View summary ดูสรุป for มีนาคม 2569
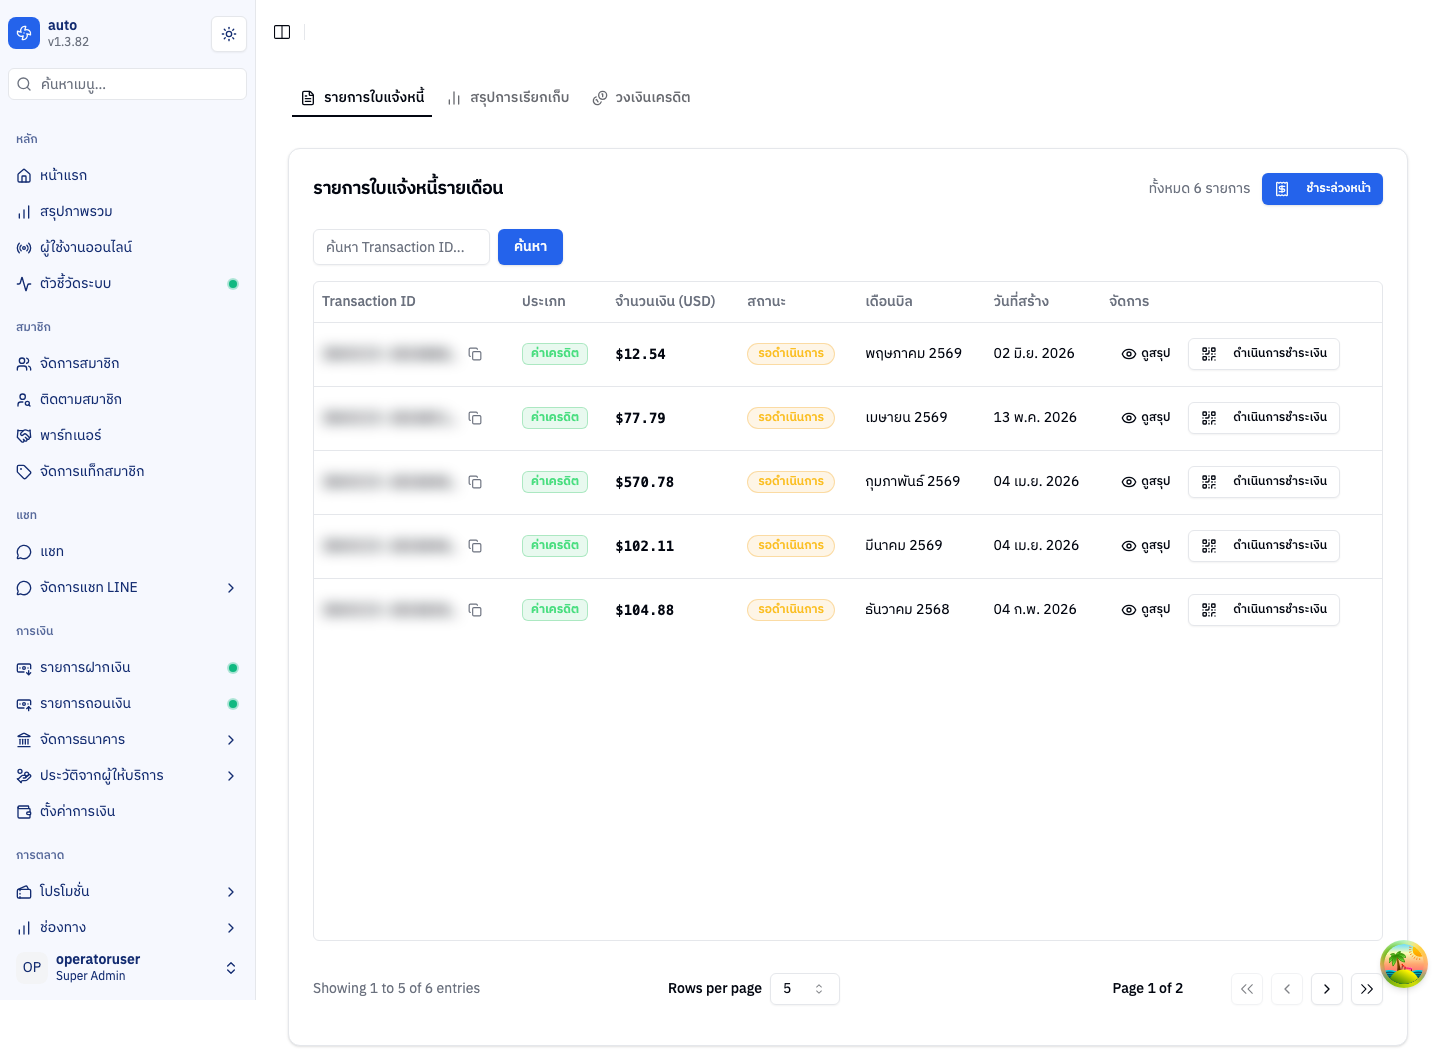Viewport: 1440px width, 1062px height. pos(1145,546)
